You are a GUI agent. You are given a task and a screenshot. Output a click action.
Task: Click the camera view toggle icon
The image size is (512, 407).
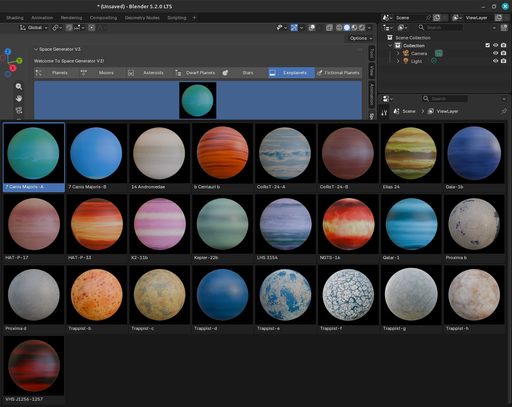point(19,110)
